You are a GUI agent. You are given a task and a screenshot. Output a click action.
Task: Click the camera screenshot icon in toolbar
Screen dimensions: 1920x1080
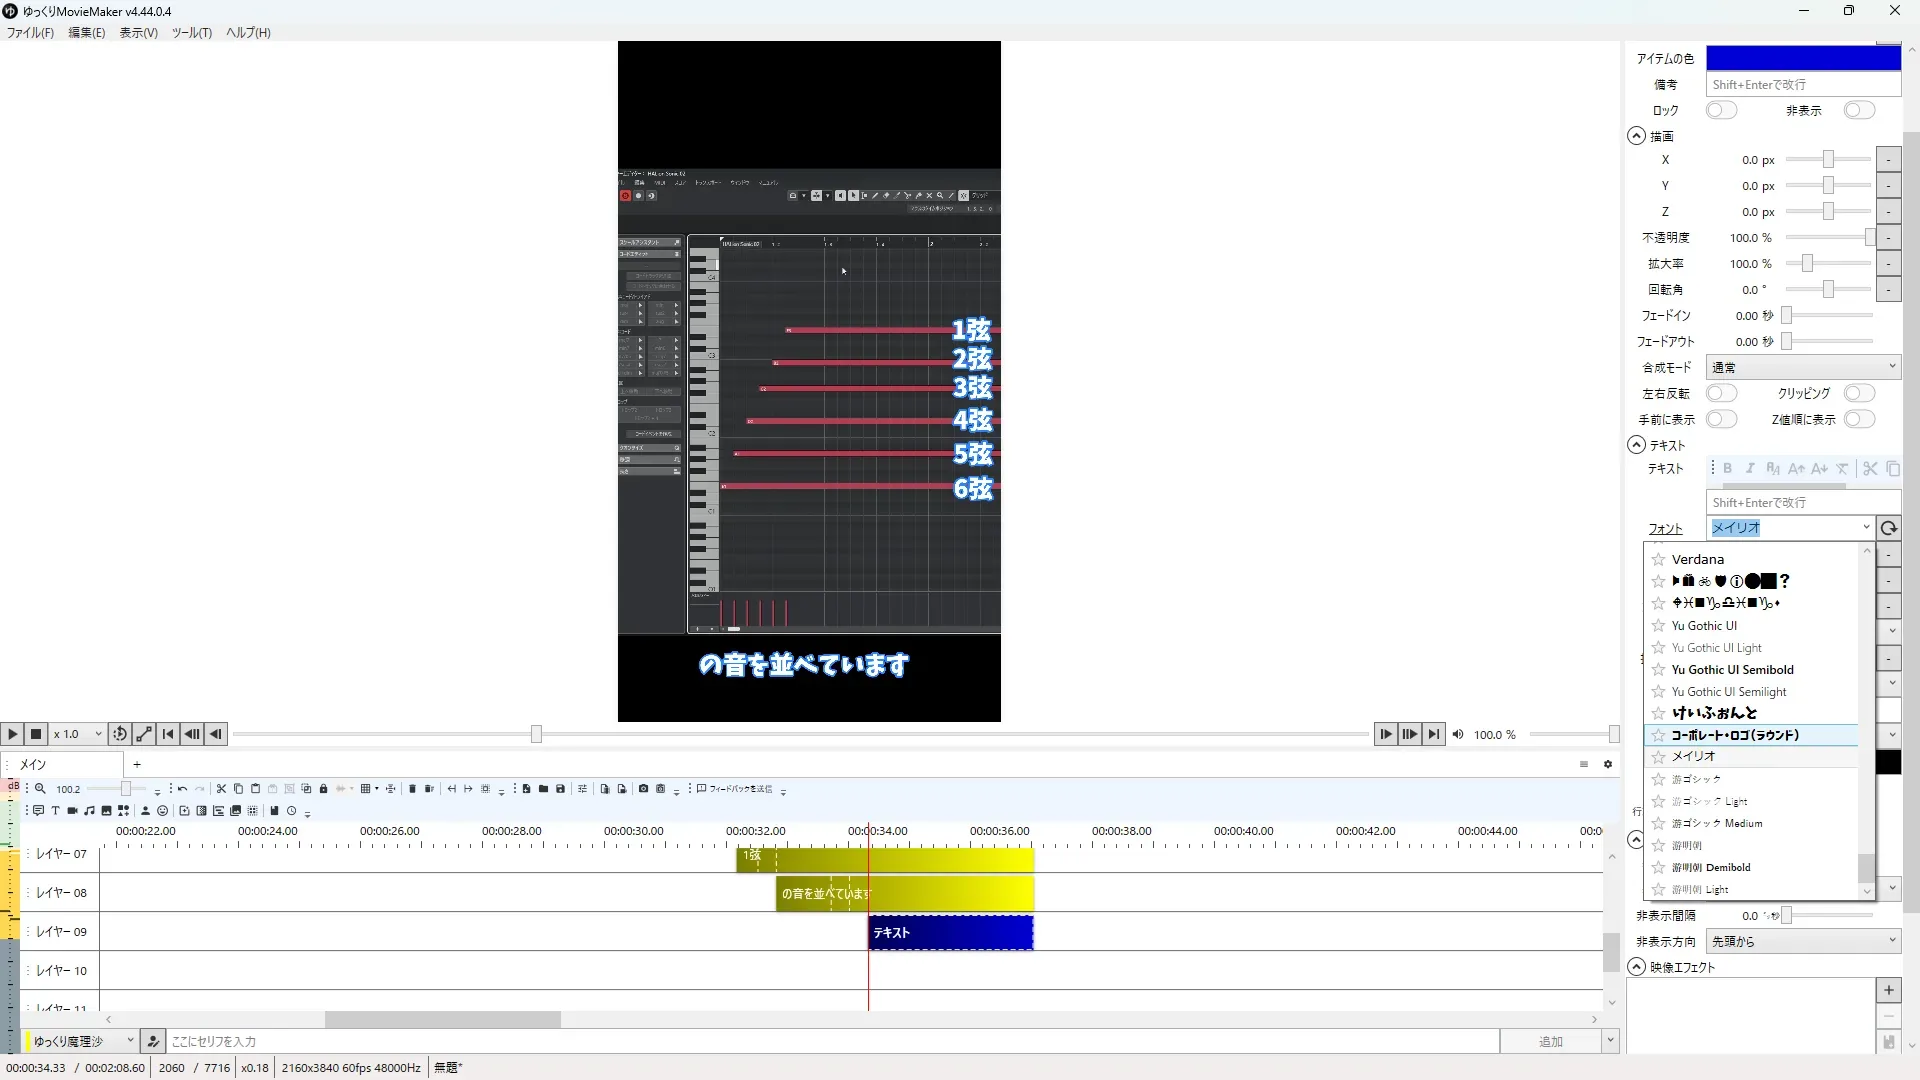(x=643, y=789)
